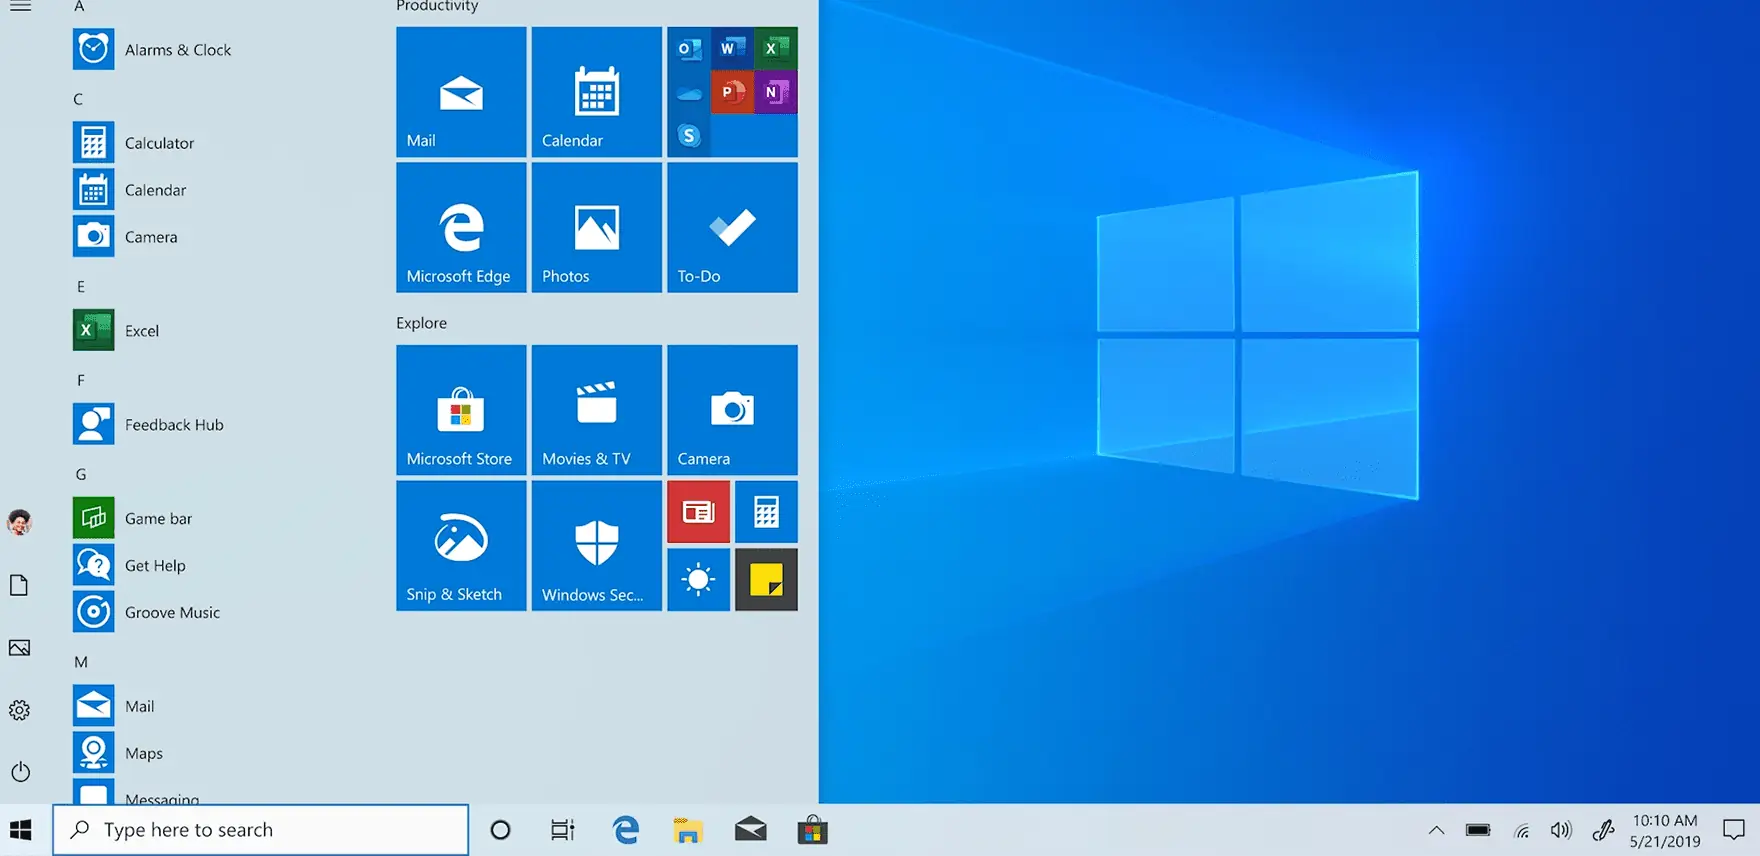The image size is (1760, 856).
Task: Open the To-Do tile
Action: [733, 228]
